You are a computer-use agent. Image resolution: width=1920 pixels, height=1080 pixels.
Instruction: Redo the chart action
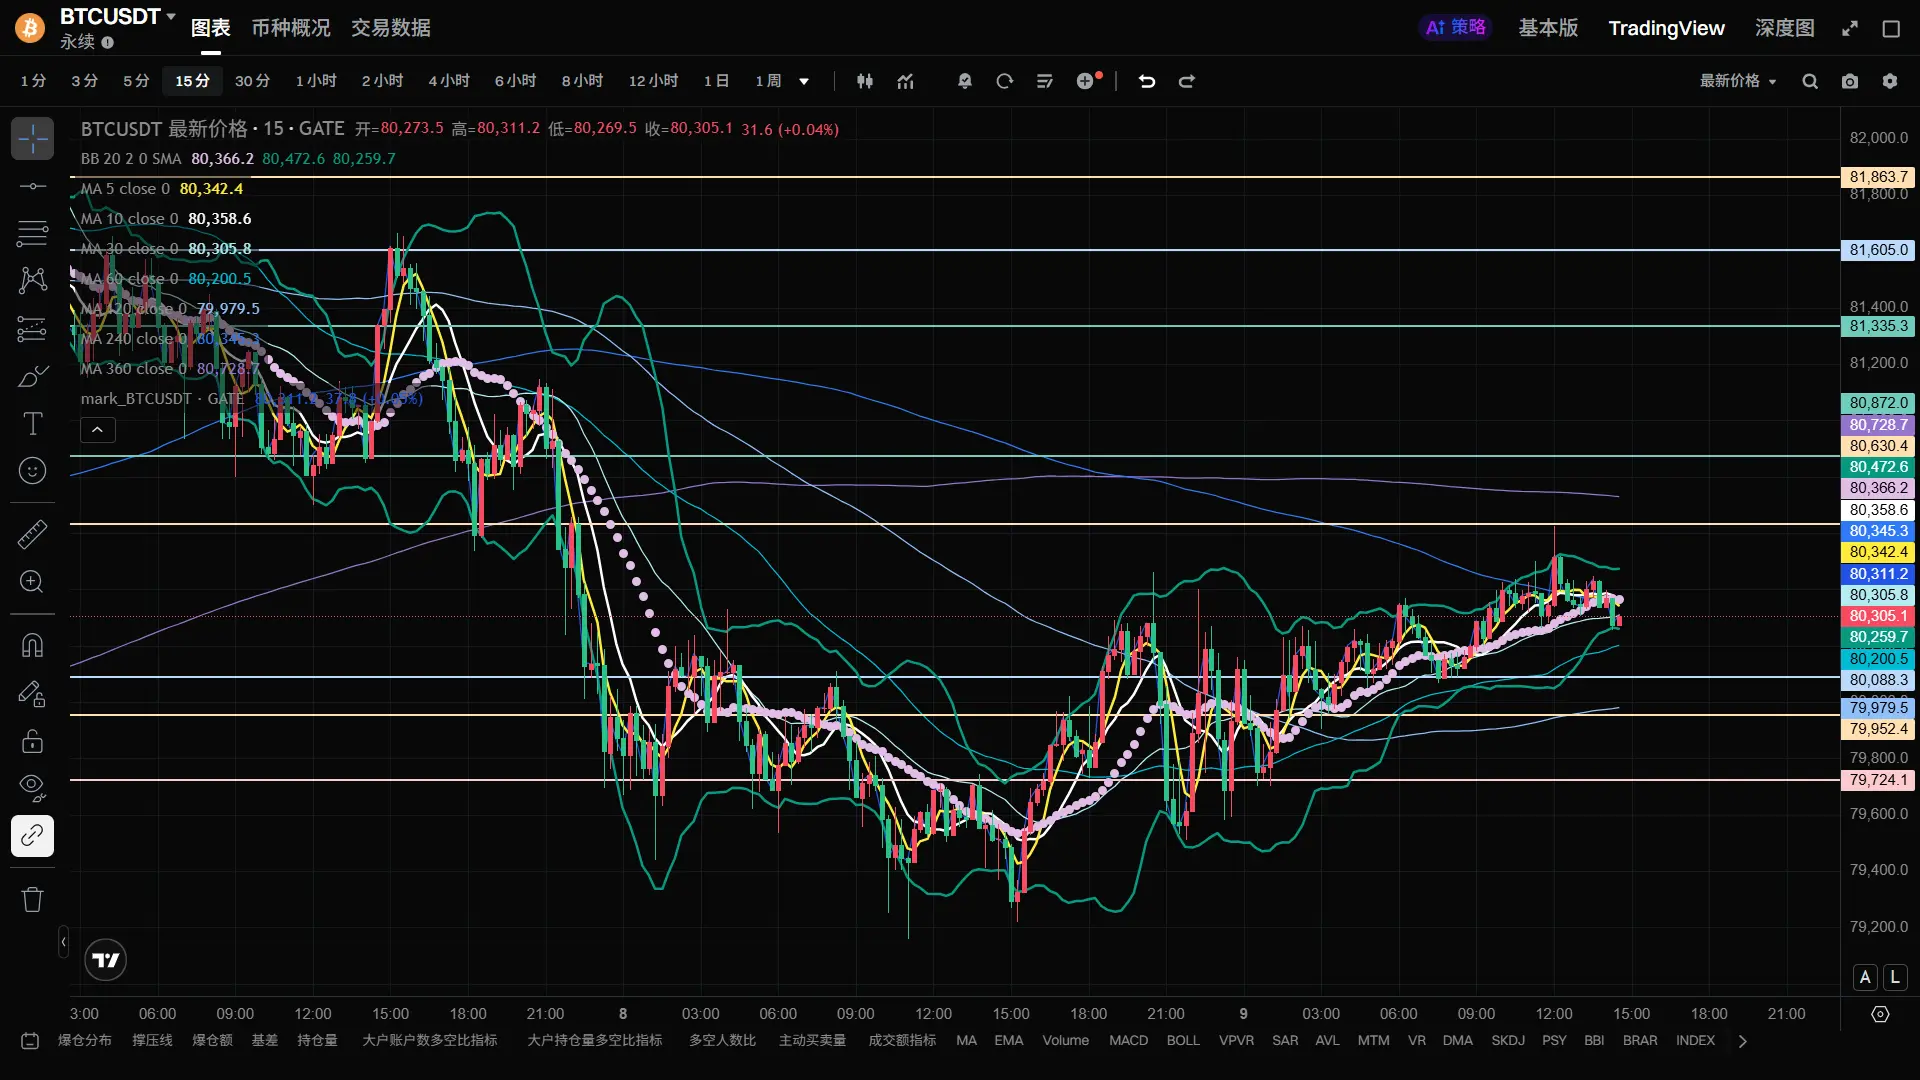pyautogui.click(x=1187, y=81)
